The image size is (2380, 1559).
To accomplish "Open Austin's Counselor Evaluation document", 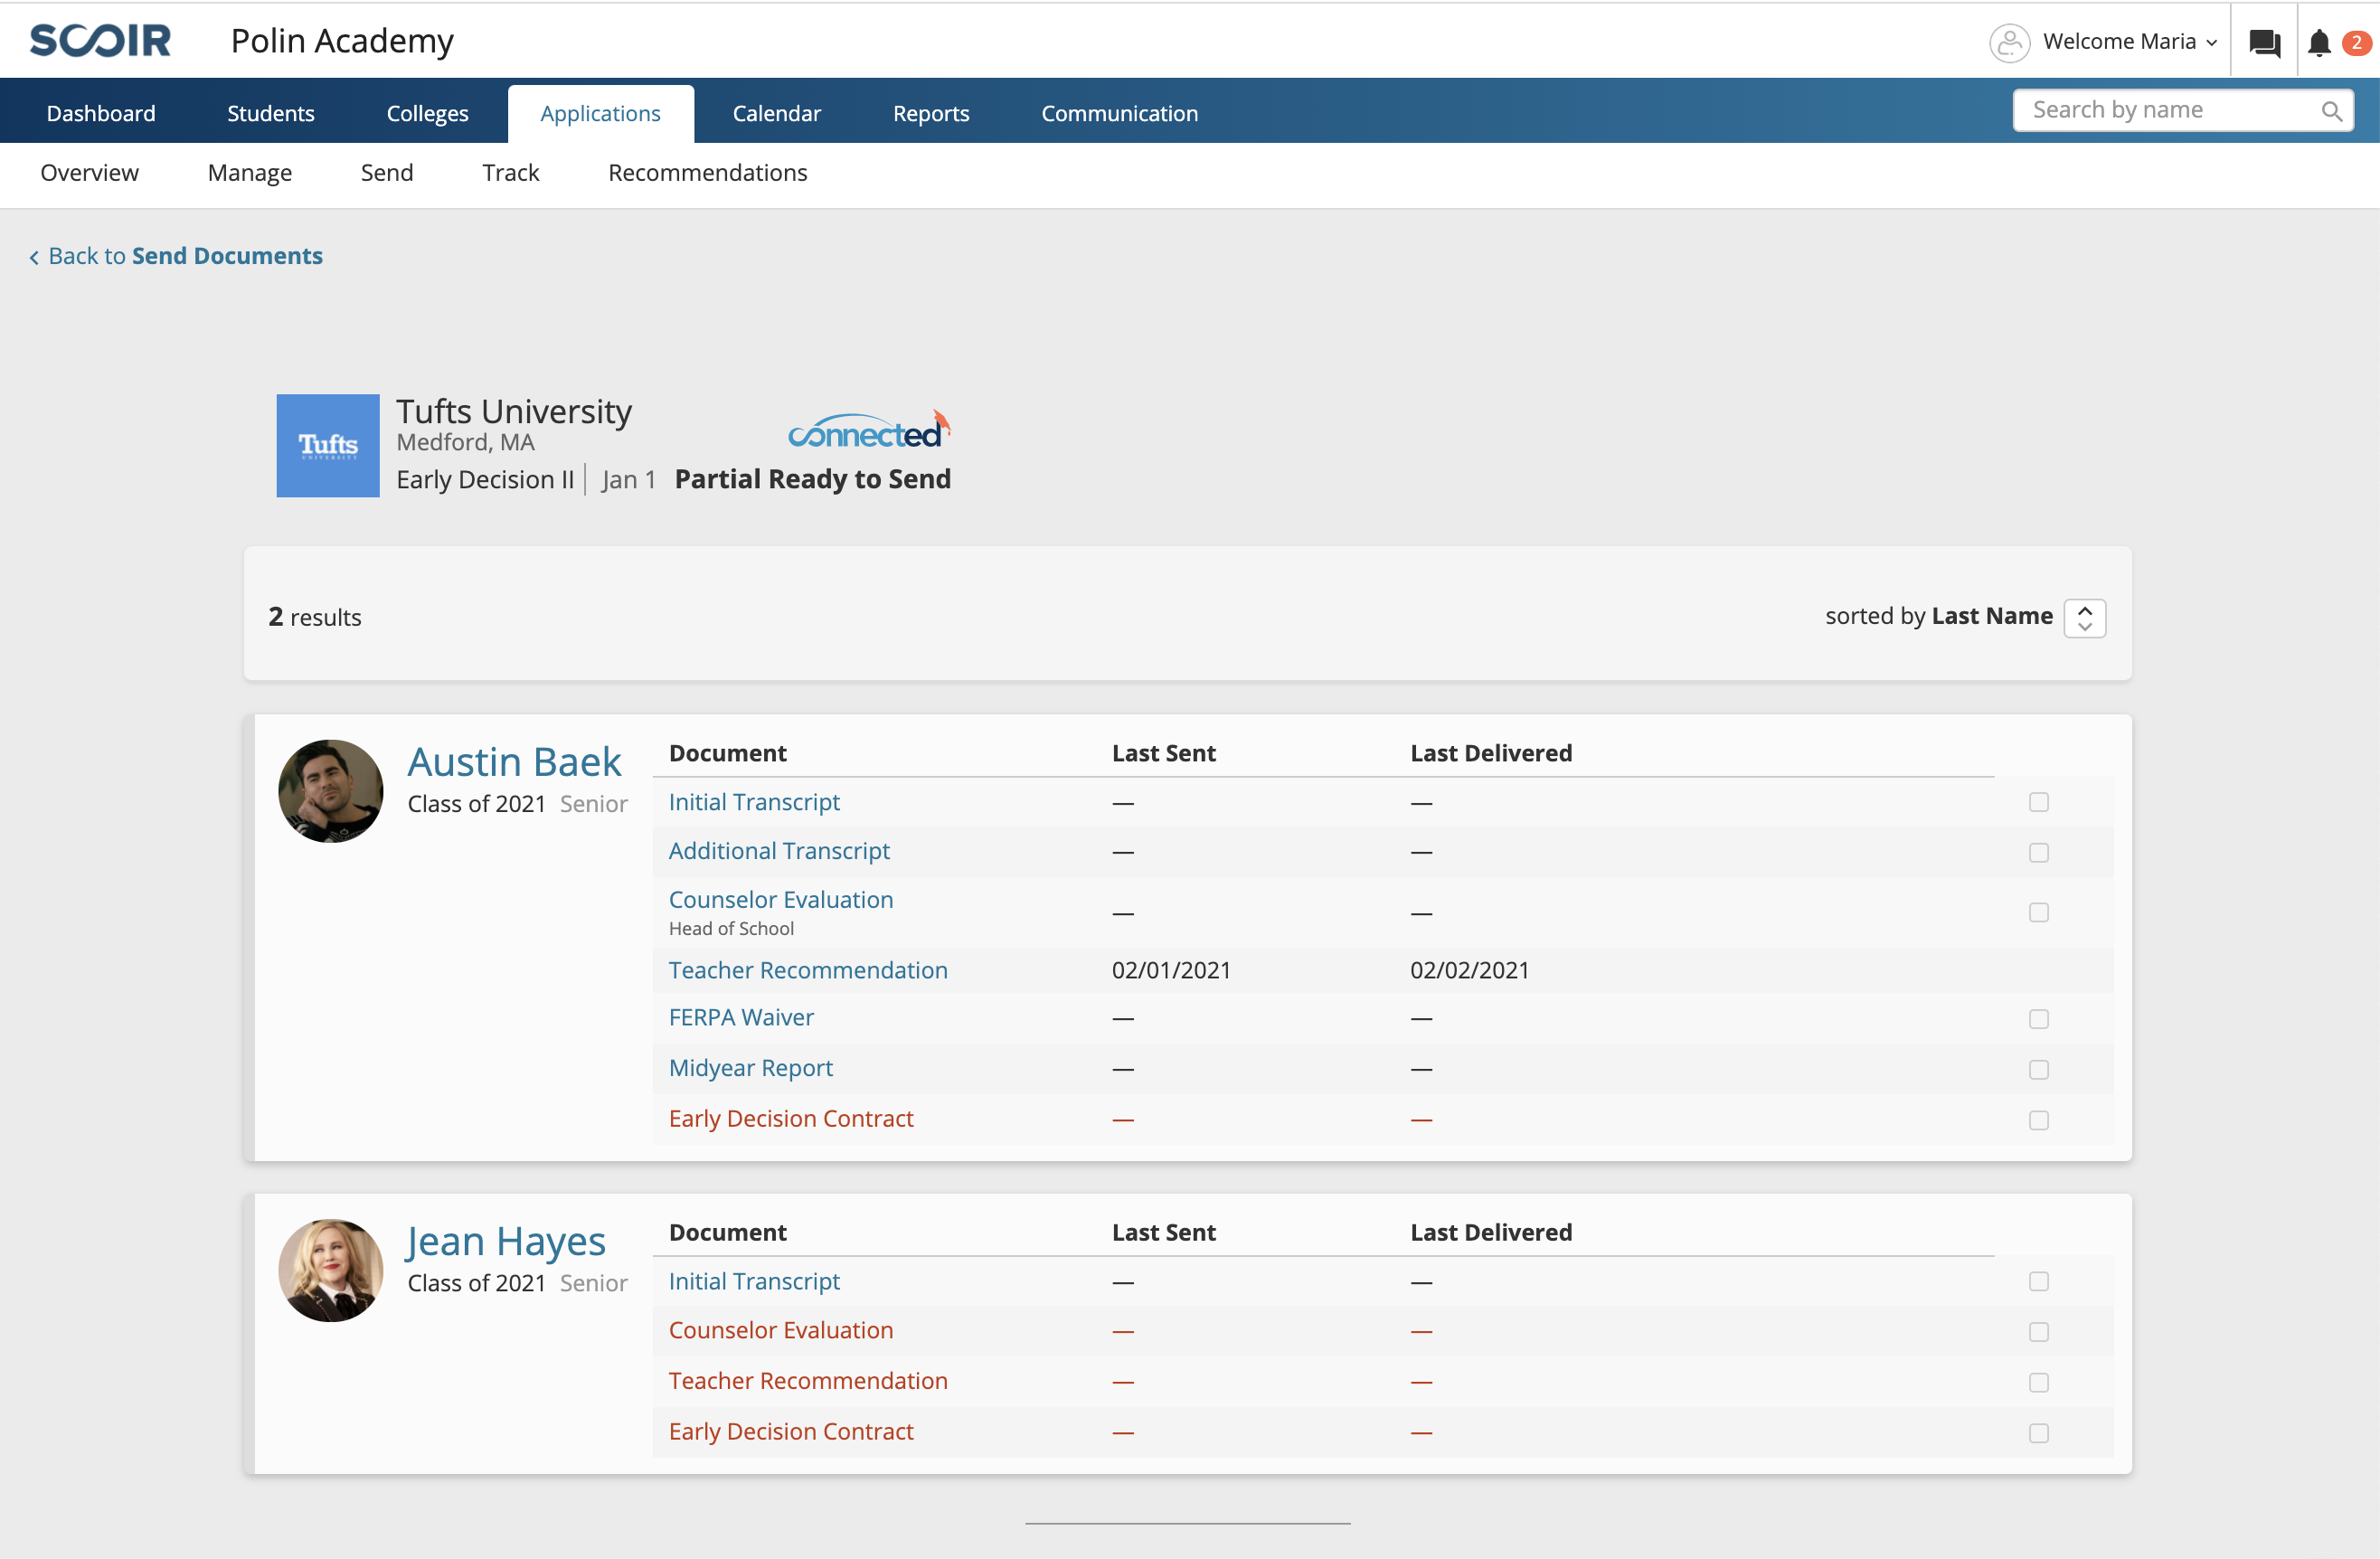I will click(x=781, y=900).
